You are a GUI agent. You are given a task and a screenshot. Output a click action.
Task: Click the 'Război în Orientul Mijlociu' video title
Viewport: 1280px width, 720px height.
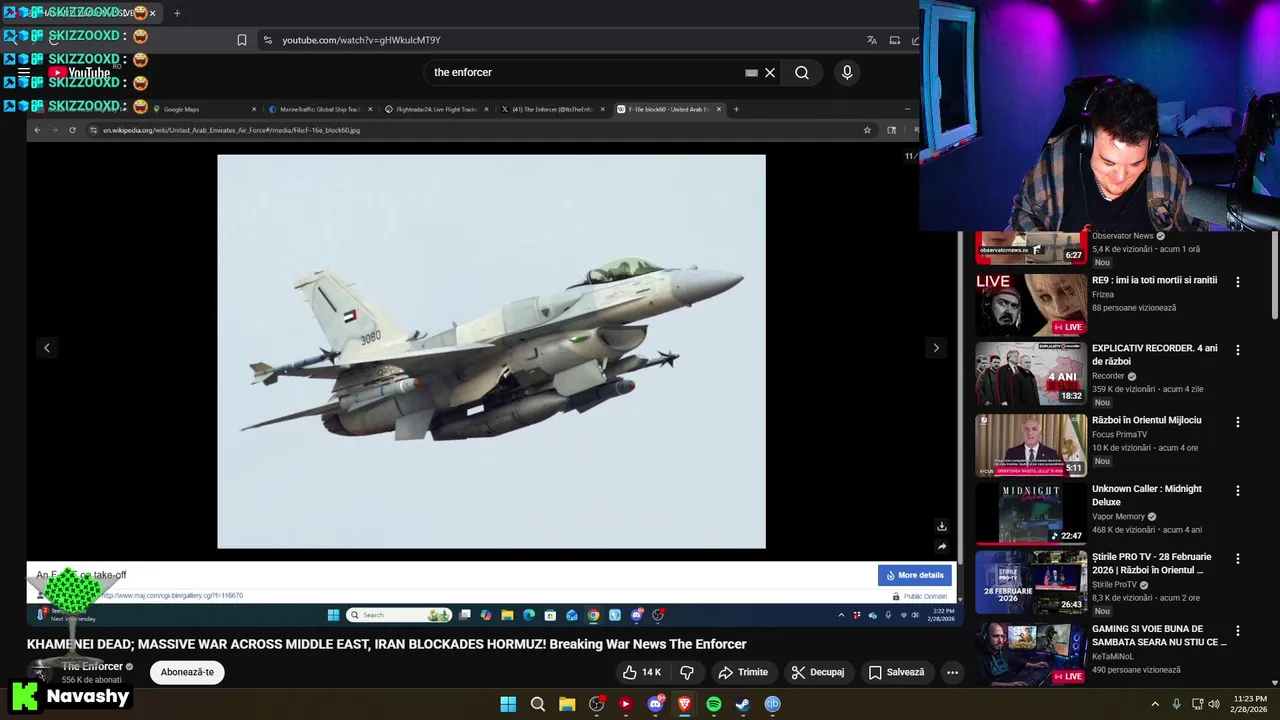point(1147,420)
